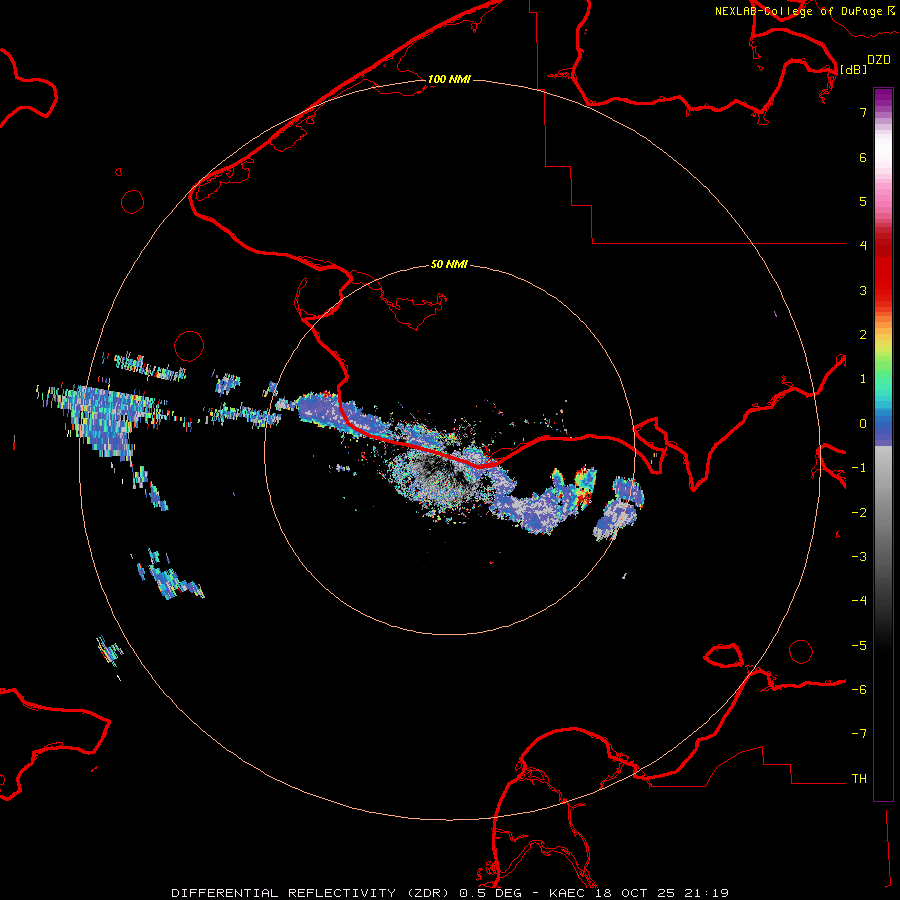Image resolution: width=900 pixels, height=900 pixels.
Task: Click the '0.5 DEG' elevation text
Action: [490, 893]
